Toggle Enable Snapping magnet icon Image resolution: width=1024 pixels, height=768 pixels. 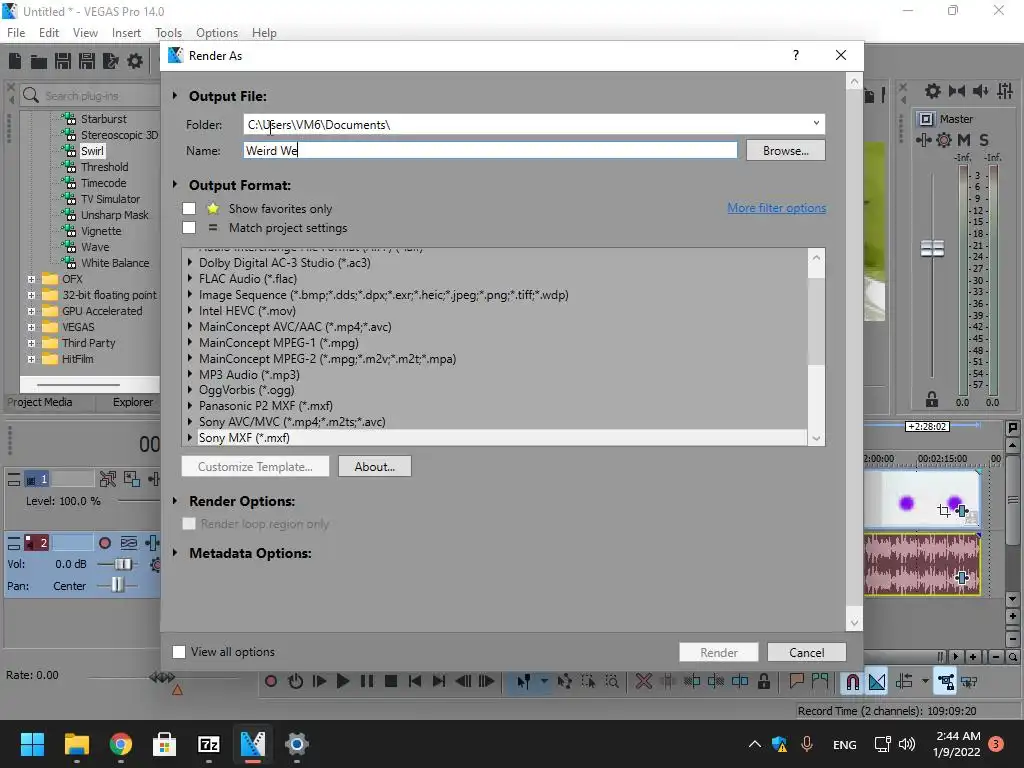click(852, 682)
